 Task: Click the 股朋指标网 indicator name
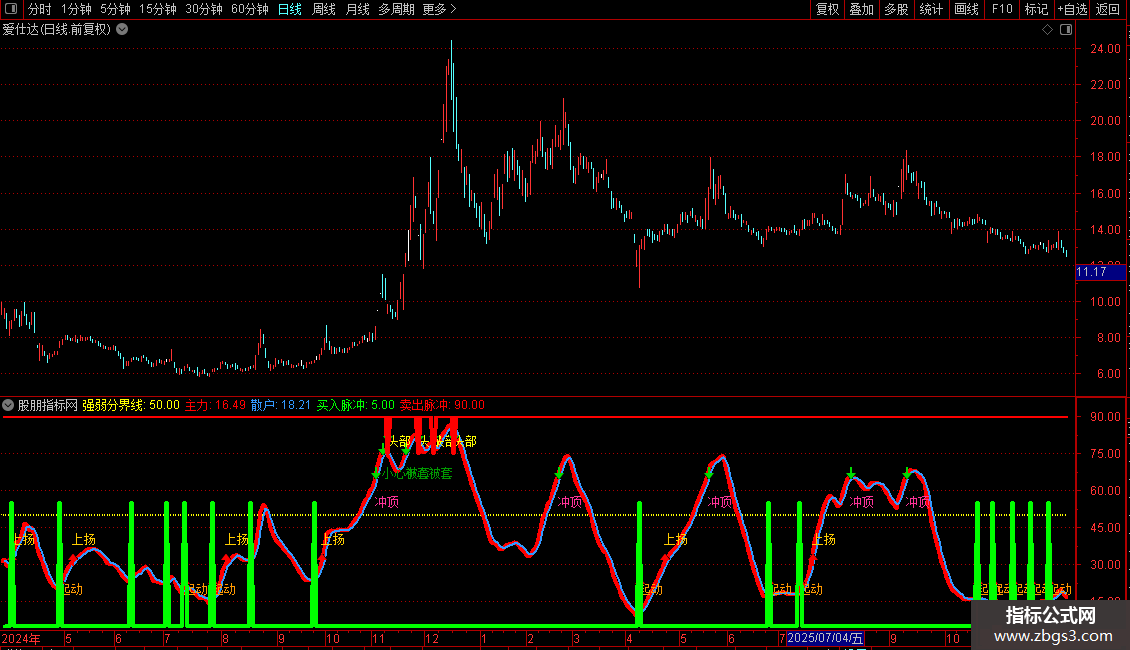click(x=48, y=405)
